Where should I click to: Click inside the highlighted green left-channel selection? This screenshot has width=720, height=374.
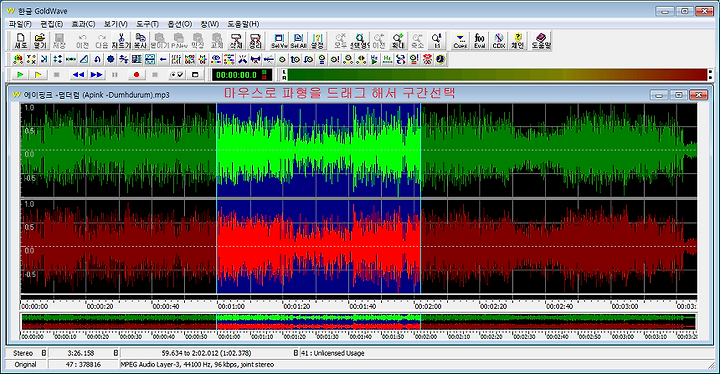point(318,150)
